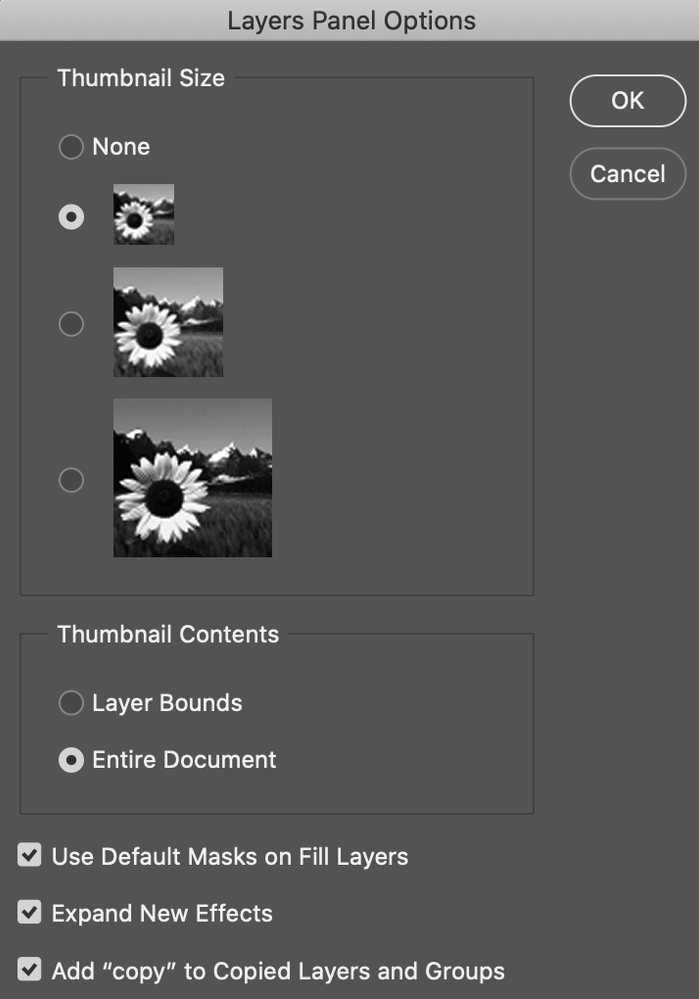Screen dimensions: 699x999
Task: Toggle Add "copy" to Copied Layers checkbox
Action: click(30, 970)
